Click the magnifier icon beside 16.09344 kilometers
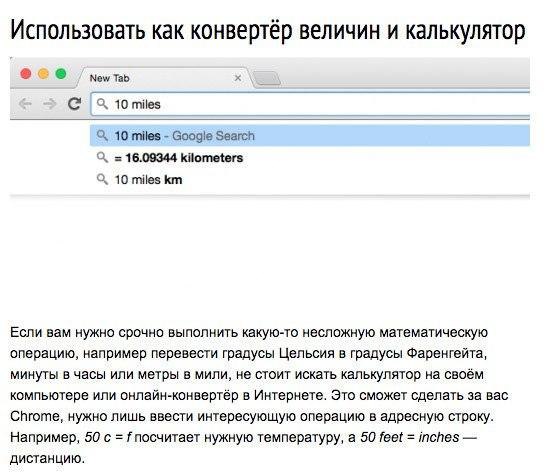Screen dimensions: 552x475 pos(102,157)
